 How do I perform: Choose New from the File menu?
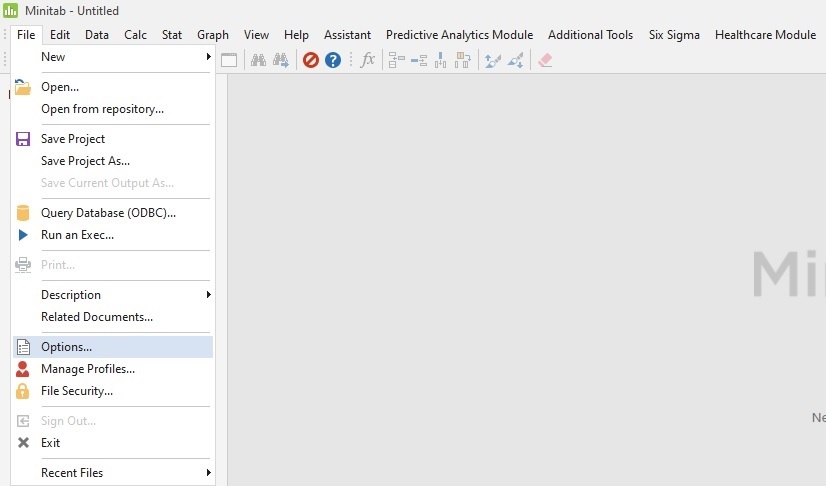tap(112, 57)
